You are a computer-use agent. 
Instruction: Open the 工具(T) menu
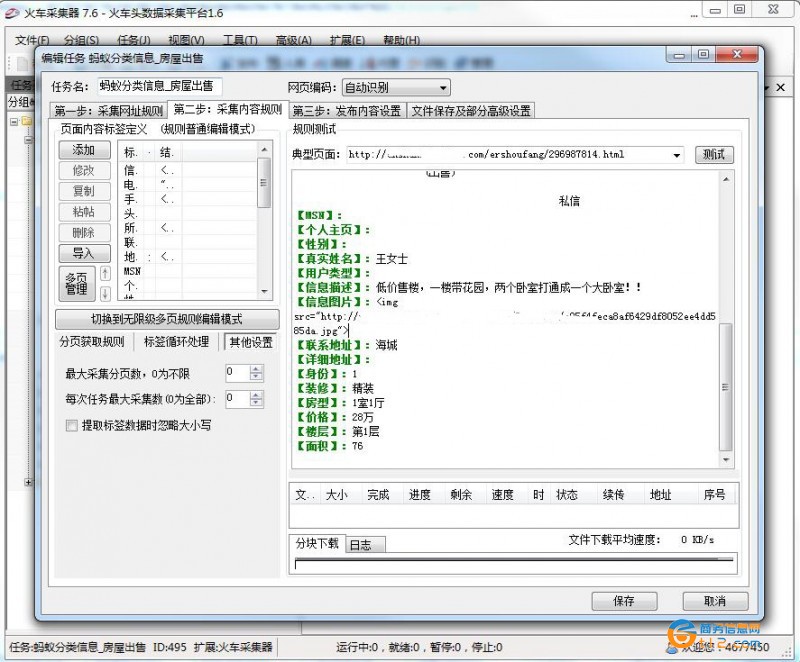tap(240, 40)
